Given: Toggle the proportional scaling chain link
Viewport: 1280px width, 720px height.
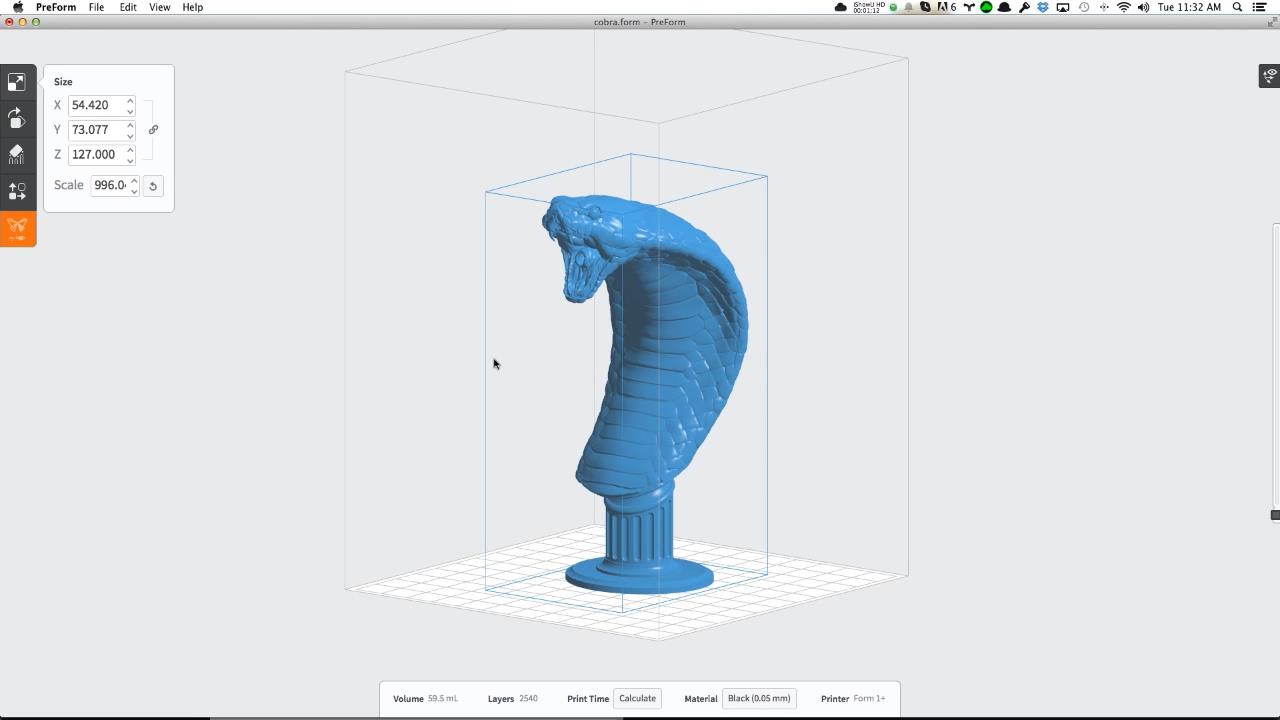Looking at the screenshot, I should pos(153,130).
